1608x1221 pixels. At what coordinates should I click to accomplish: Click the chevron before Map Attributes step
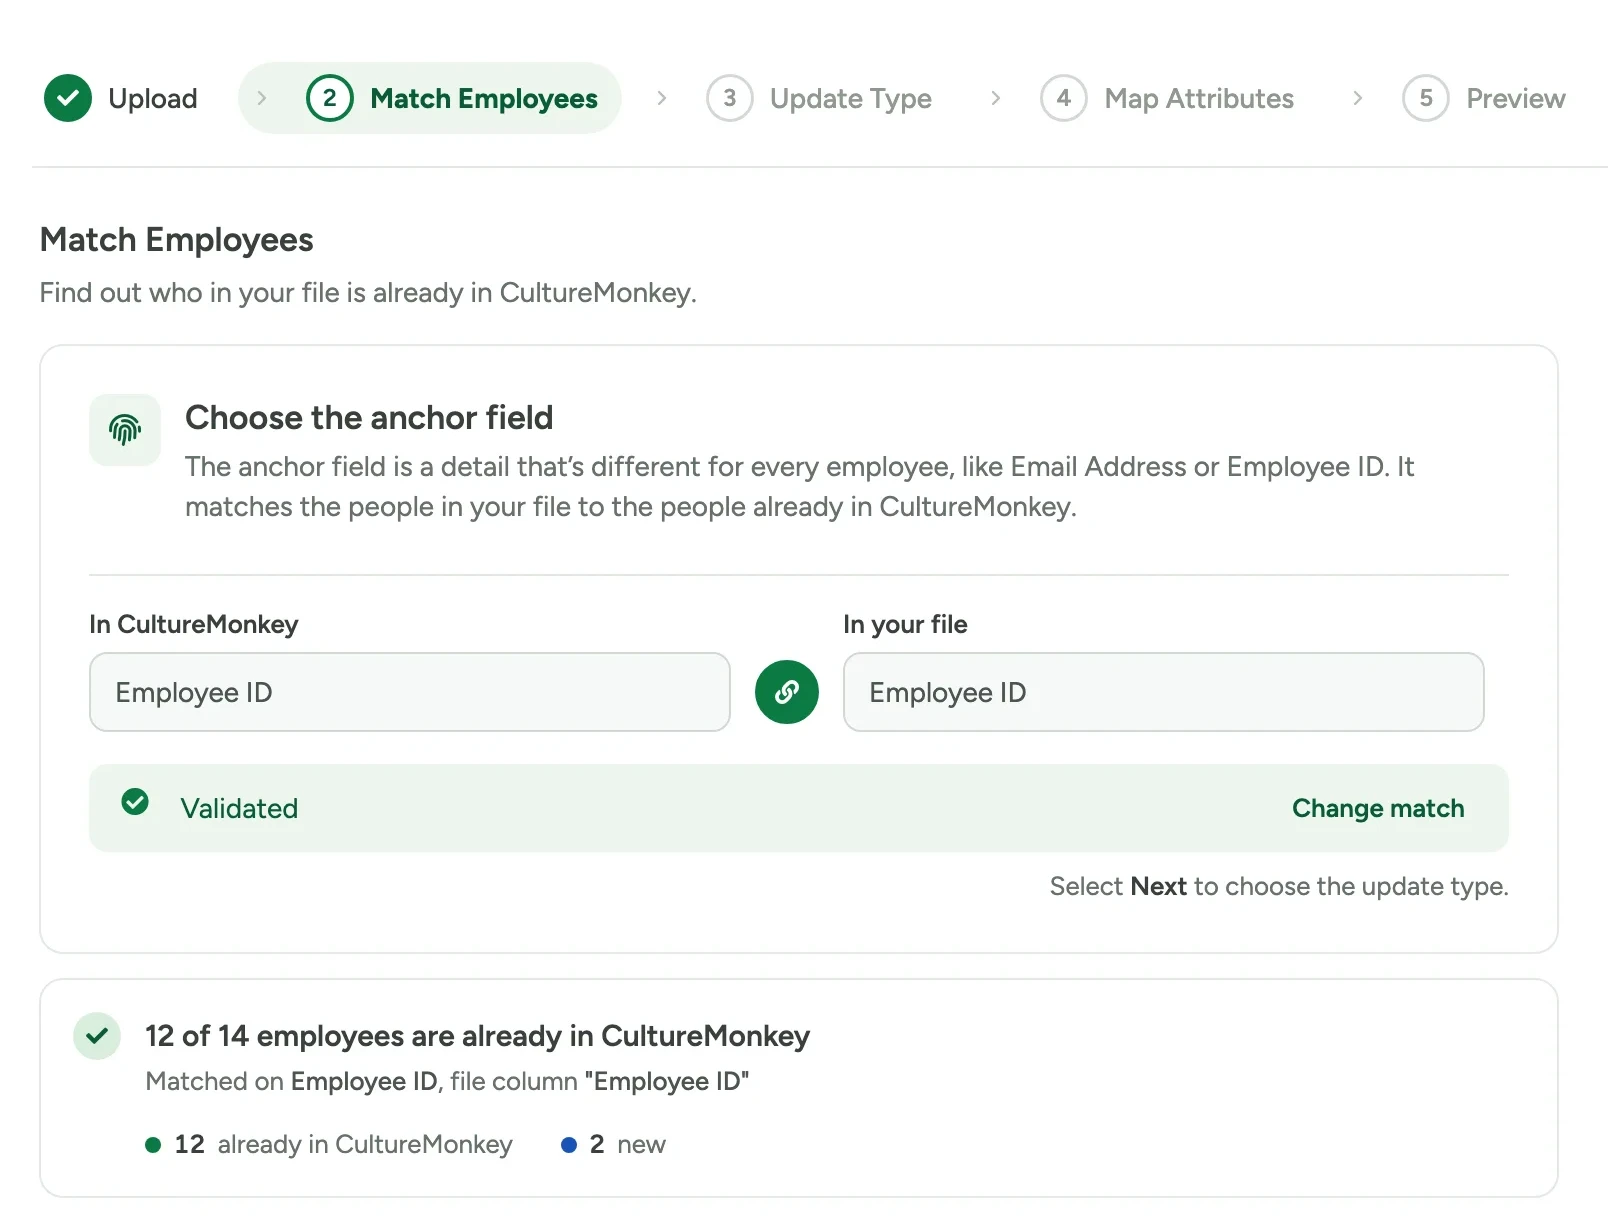click(996, 98)
